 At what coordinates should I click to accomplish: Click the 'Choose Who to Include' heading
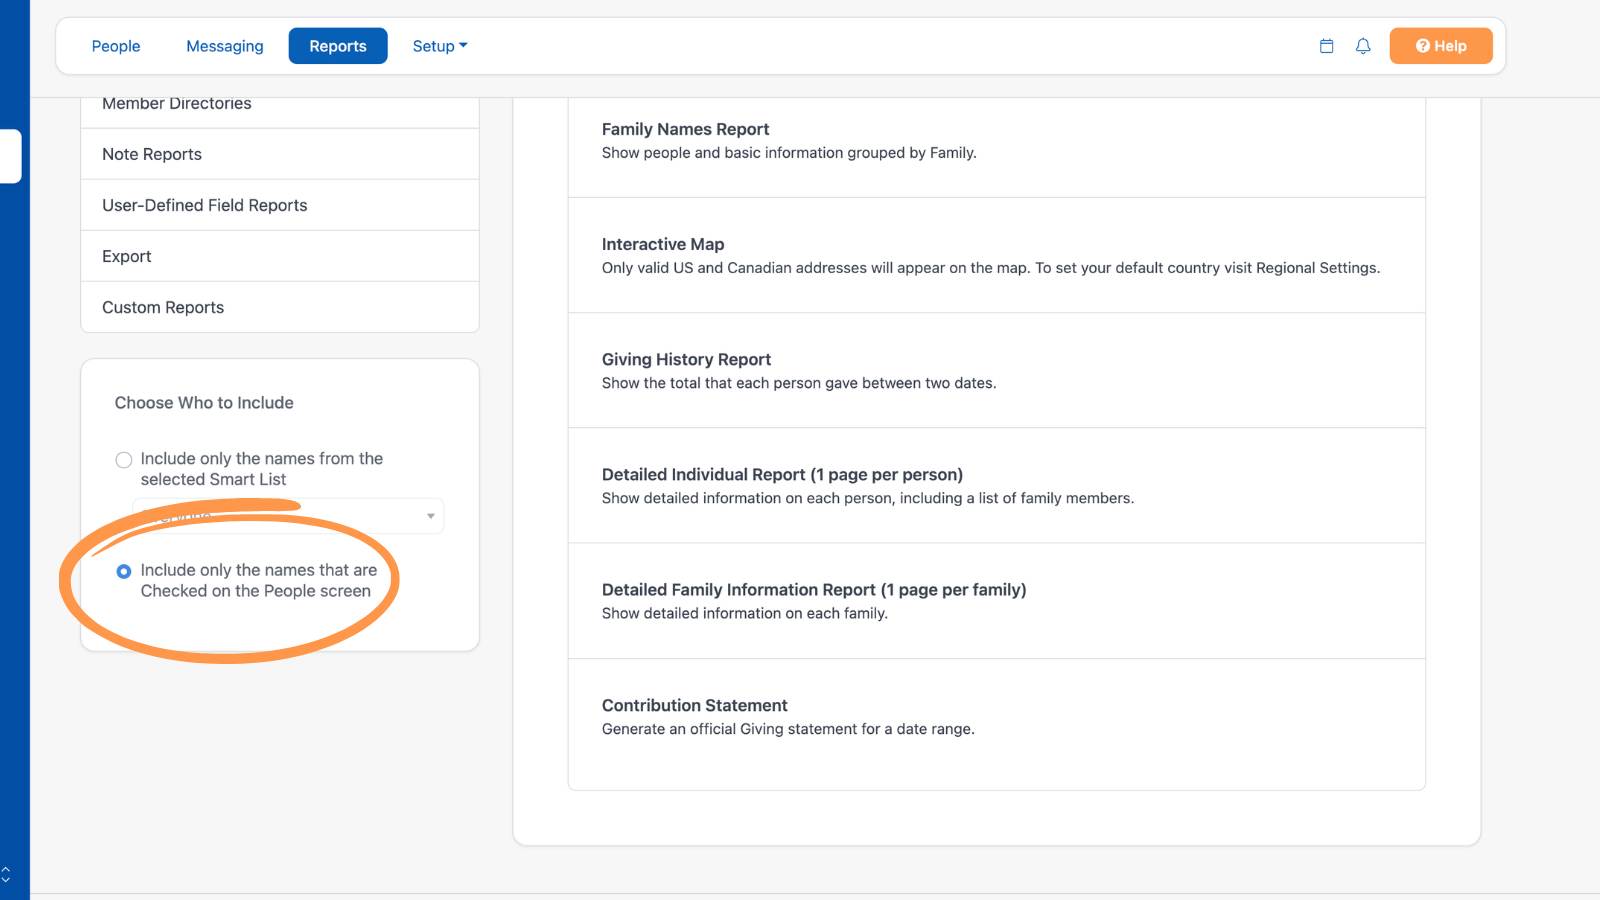coord(204,403)
